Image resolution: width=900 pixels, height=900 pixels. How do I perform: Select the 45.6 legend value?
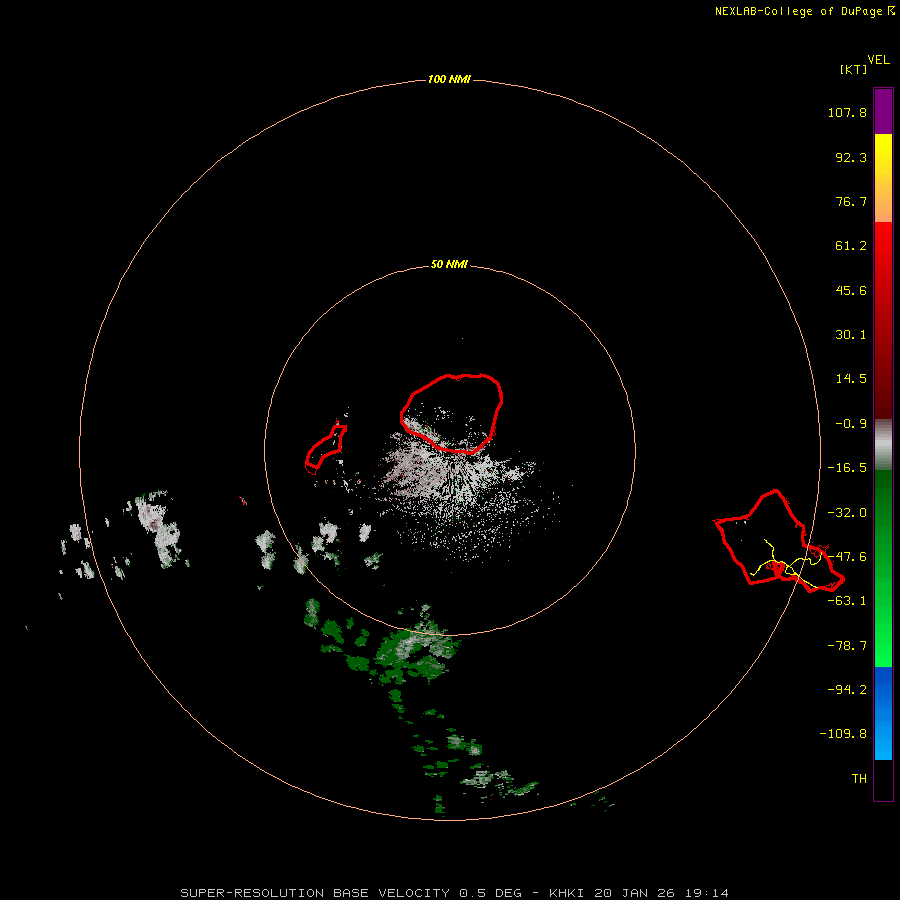tap(851, 290)
